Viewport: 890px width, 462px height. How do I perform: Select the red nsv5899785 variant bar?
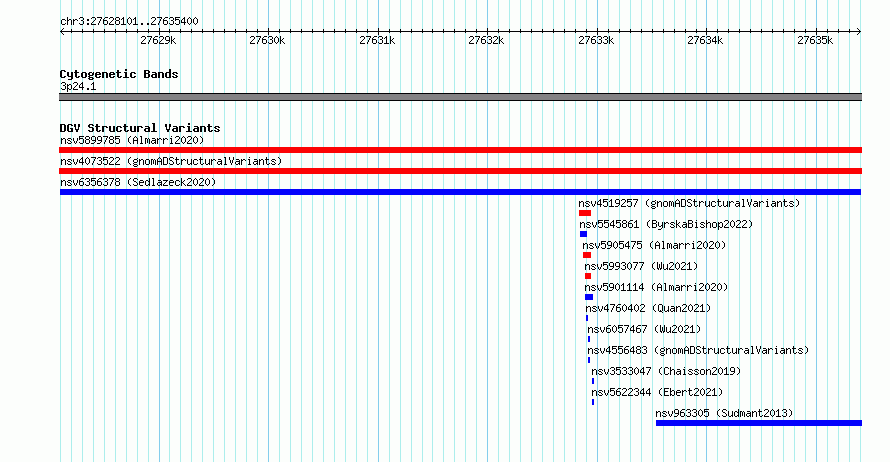[x=460, y=150]
